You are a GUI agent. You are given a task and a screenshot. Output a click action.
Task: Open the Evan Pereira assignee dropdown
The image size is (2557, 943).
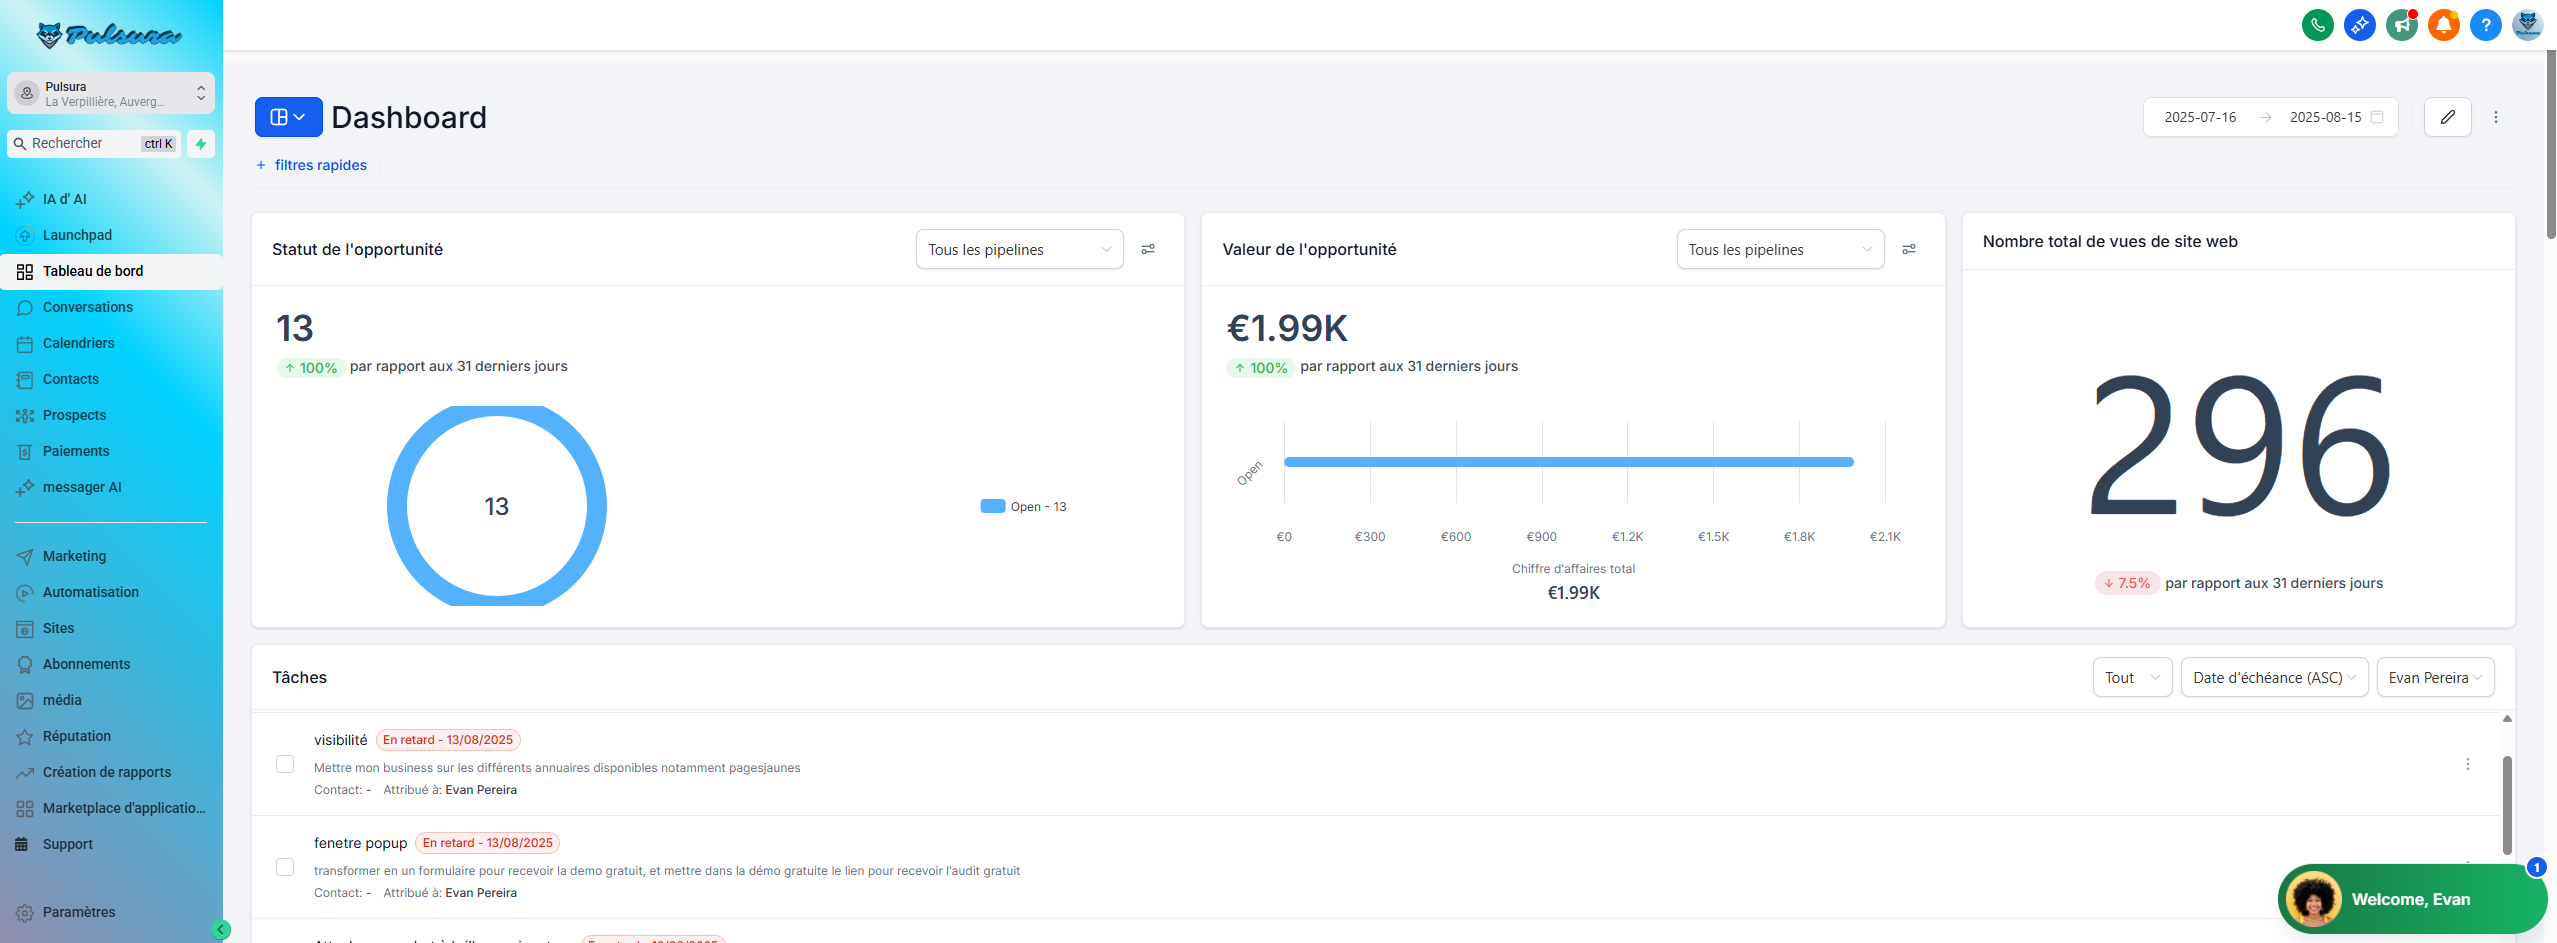2434,677
